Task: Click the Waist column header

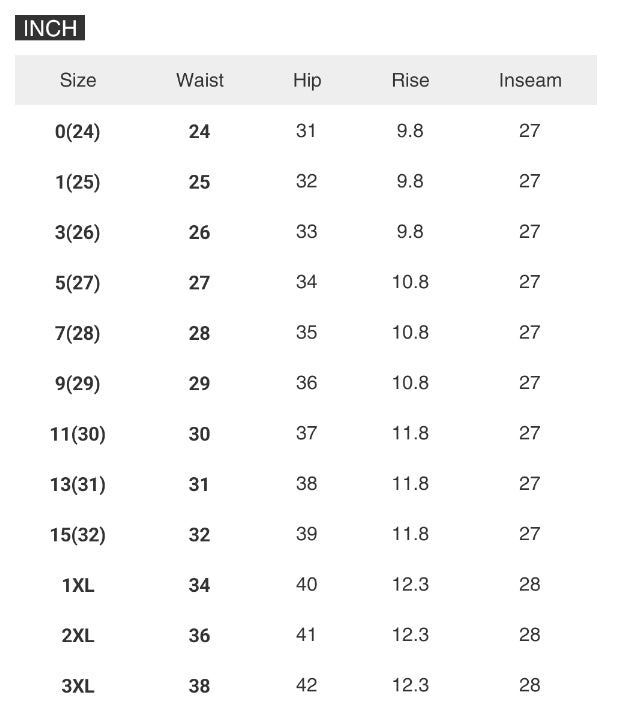Action: (x=200, y=80)
